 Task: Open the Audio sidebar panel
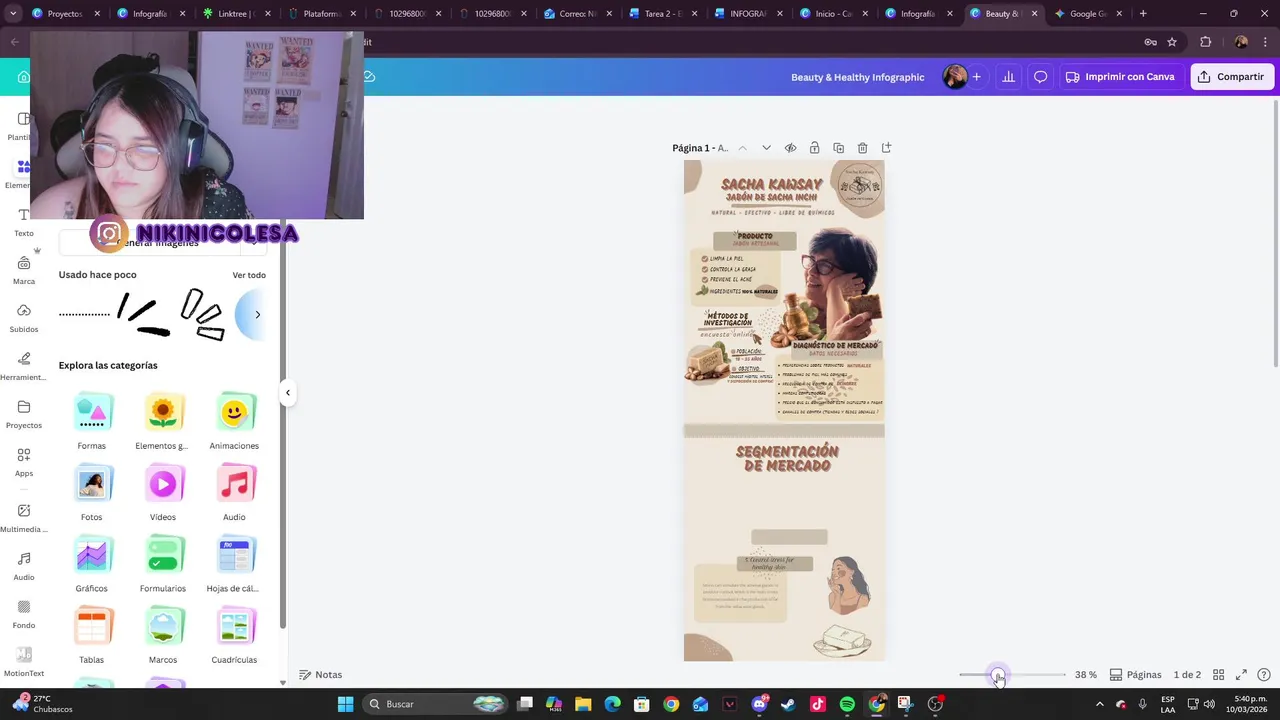click(24, 566)
